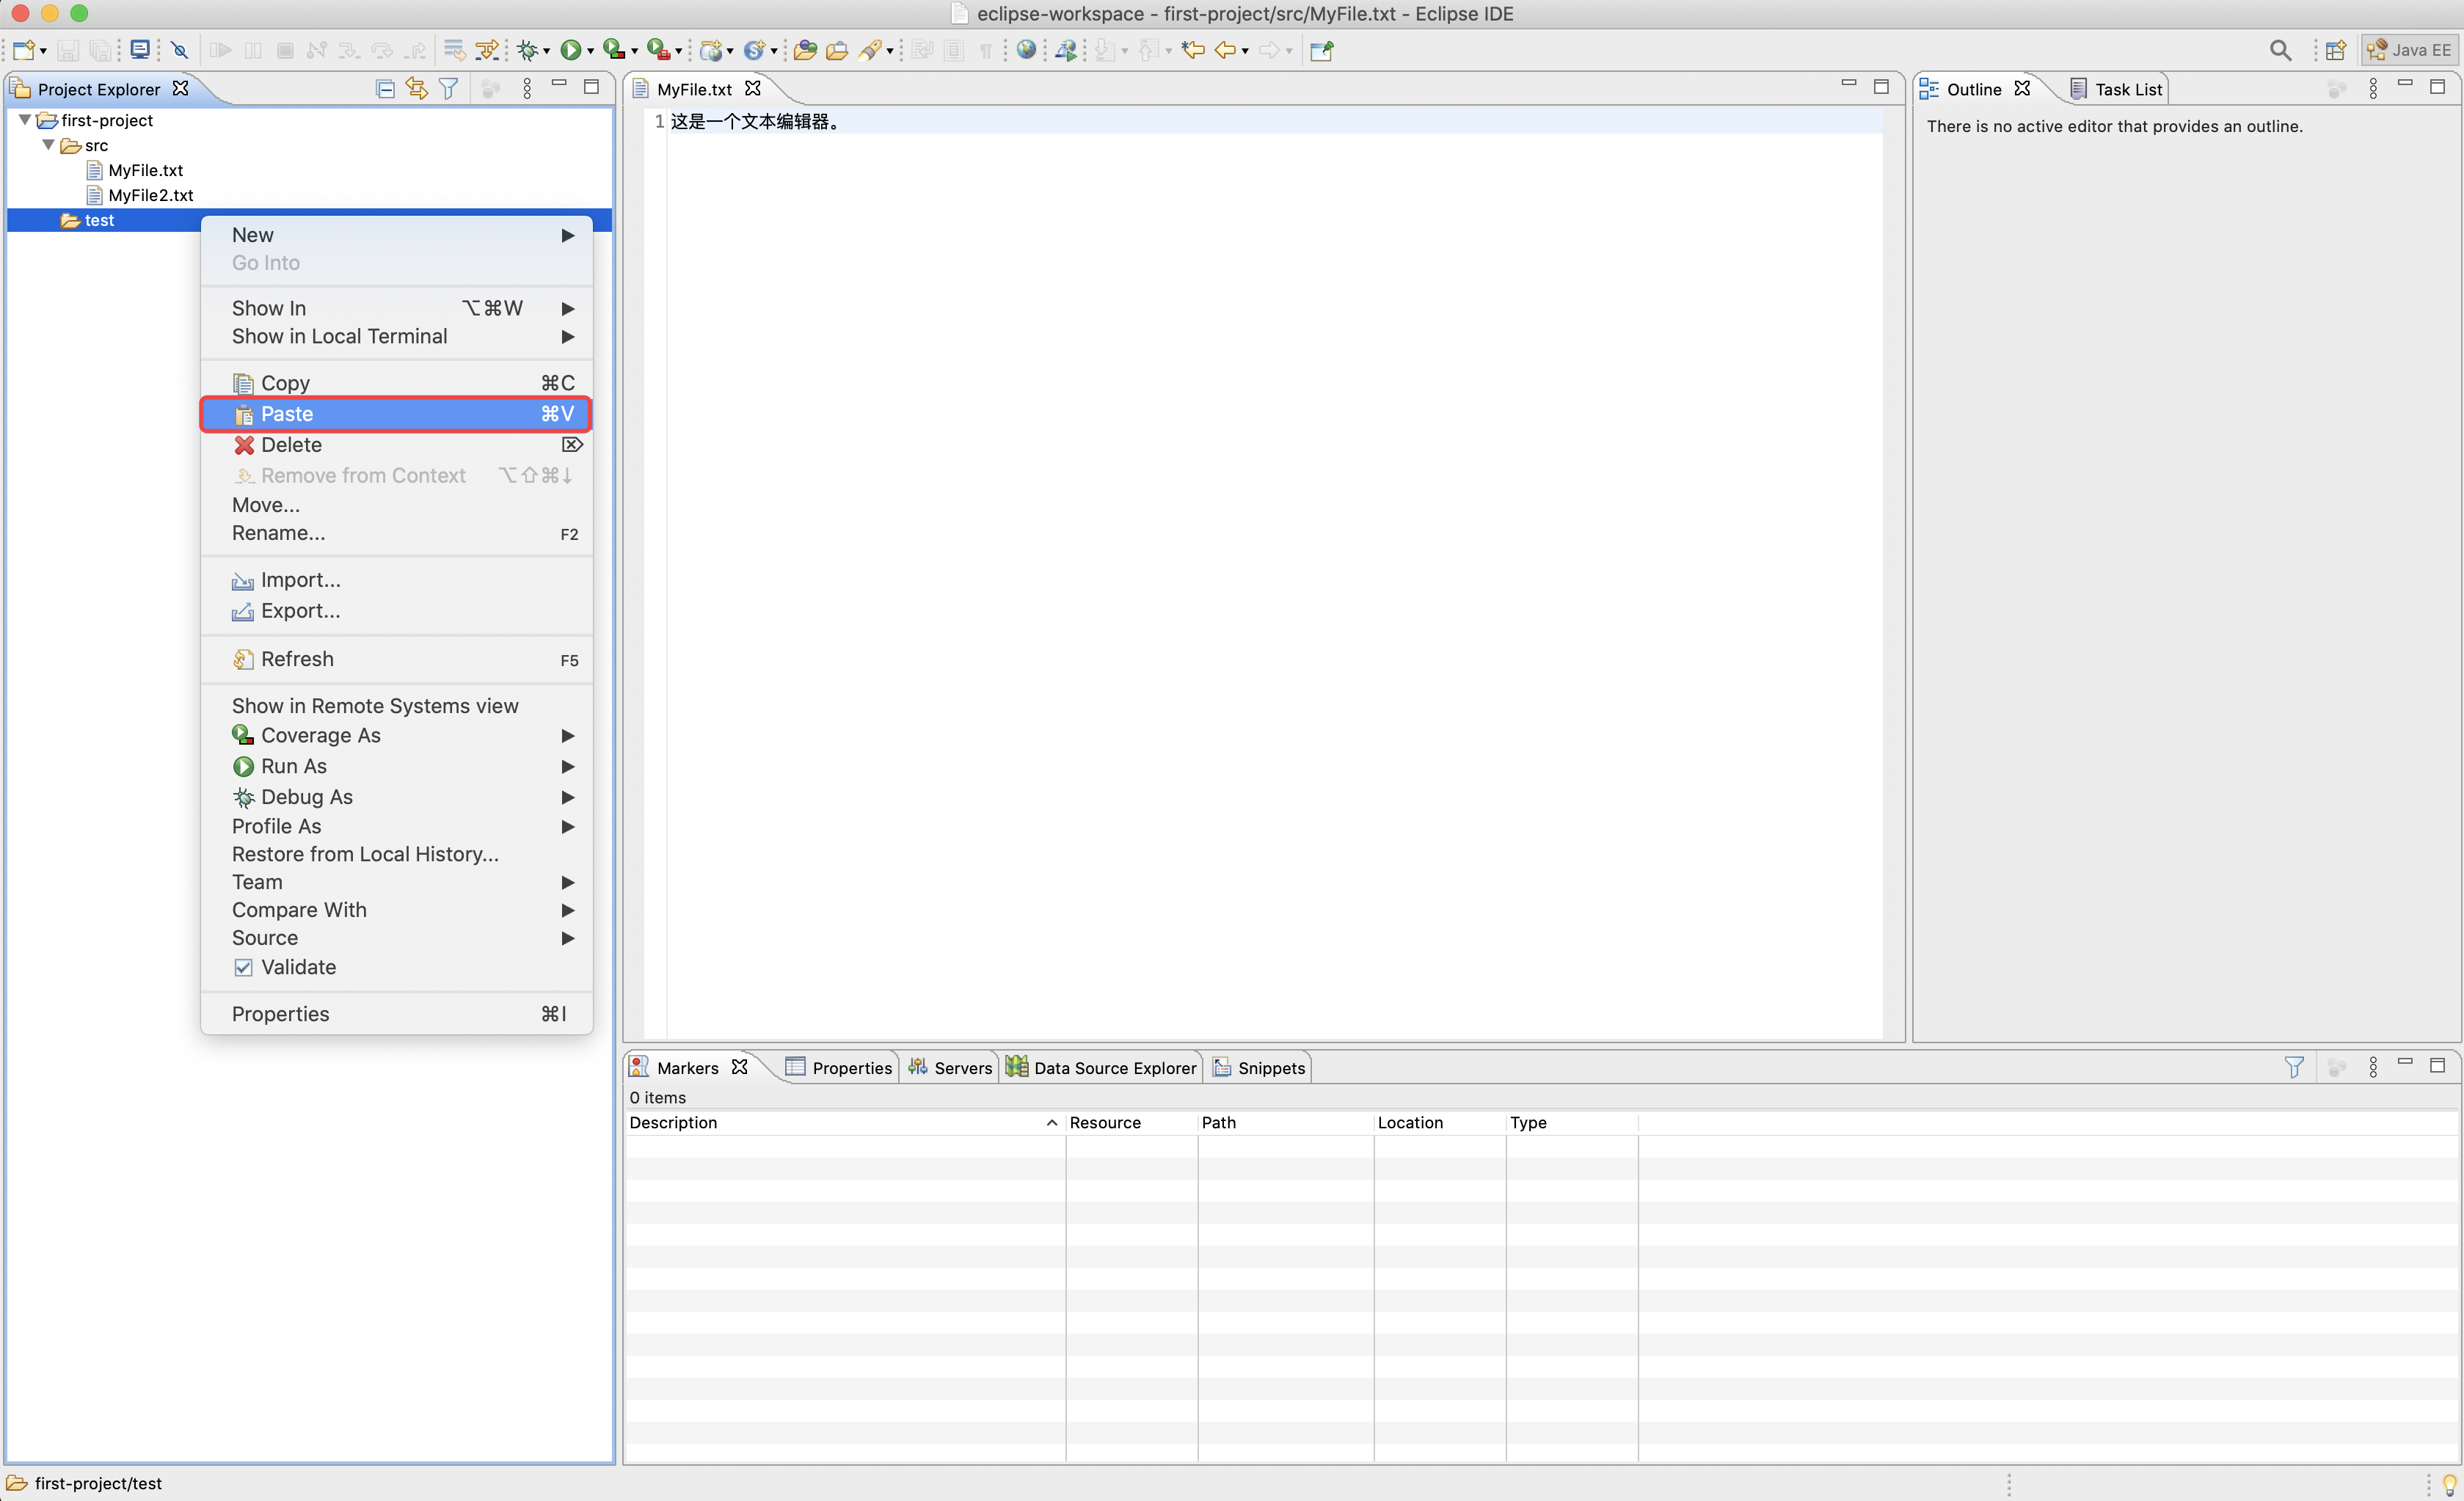Switch to the MyFile.txt editor tab

[x=694, y=89]
